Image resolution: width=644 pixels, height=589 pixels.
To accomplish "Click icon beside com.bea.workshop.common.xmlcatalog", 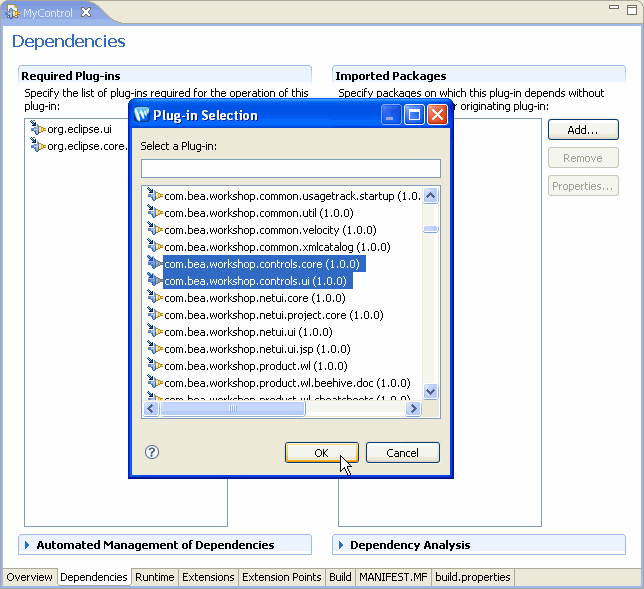I will pyautogui.click(x=155, y=246).
